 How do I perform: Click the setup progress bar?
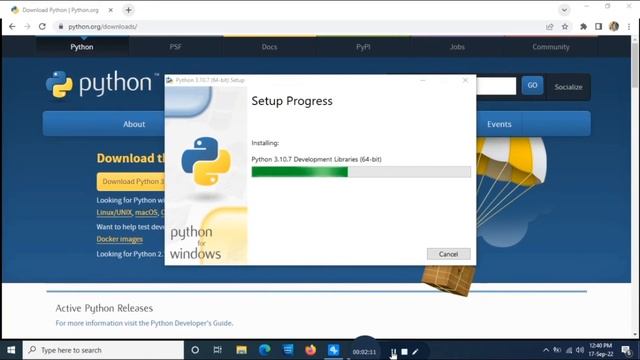click(361, 172)
